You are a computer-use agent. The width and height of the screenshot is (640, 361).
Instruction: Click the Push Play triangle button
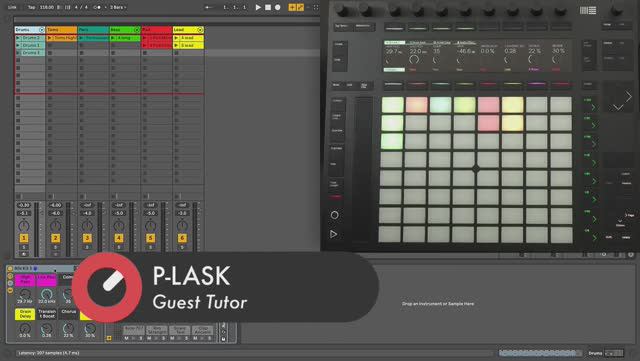(334, 234)
